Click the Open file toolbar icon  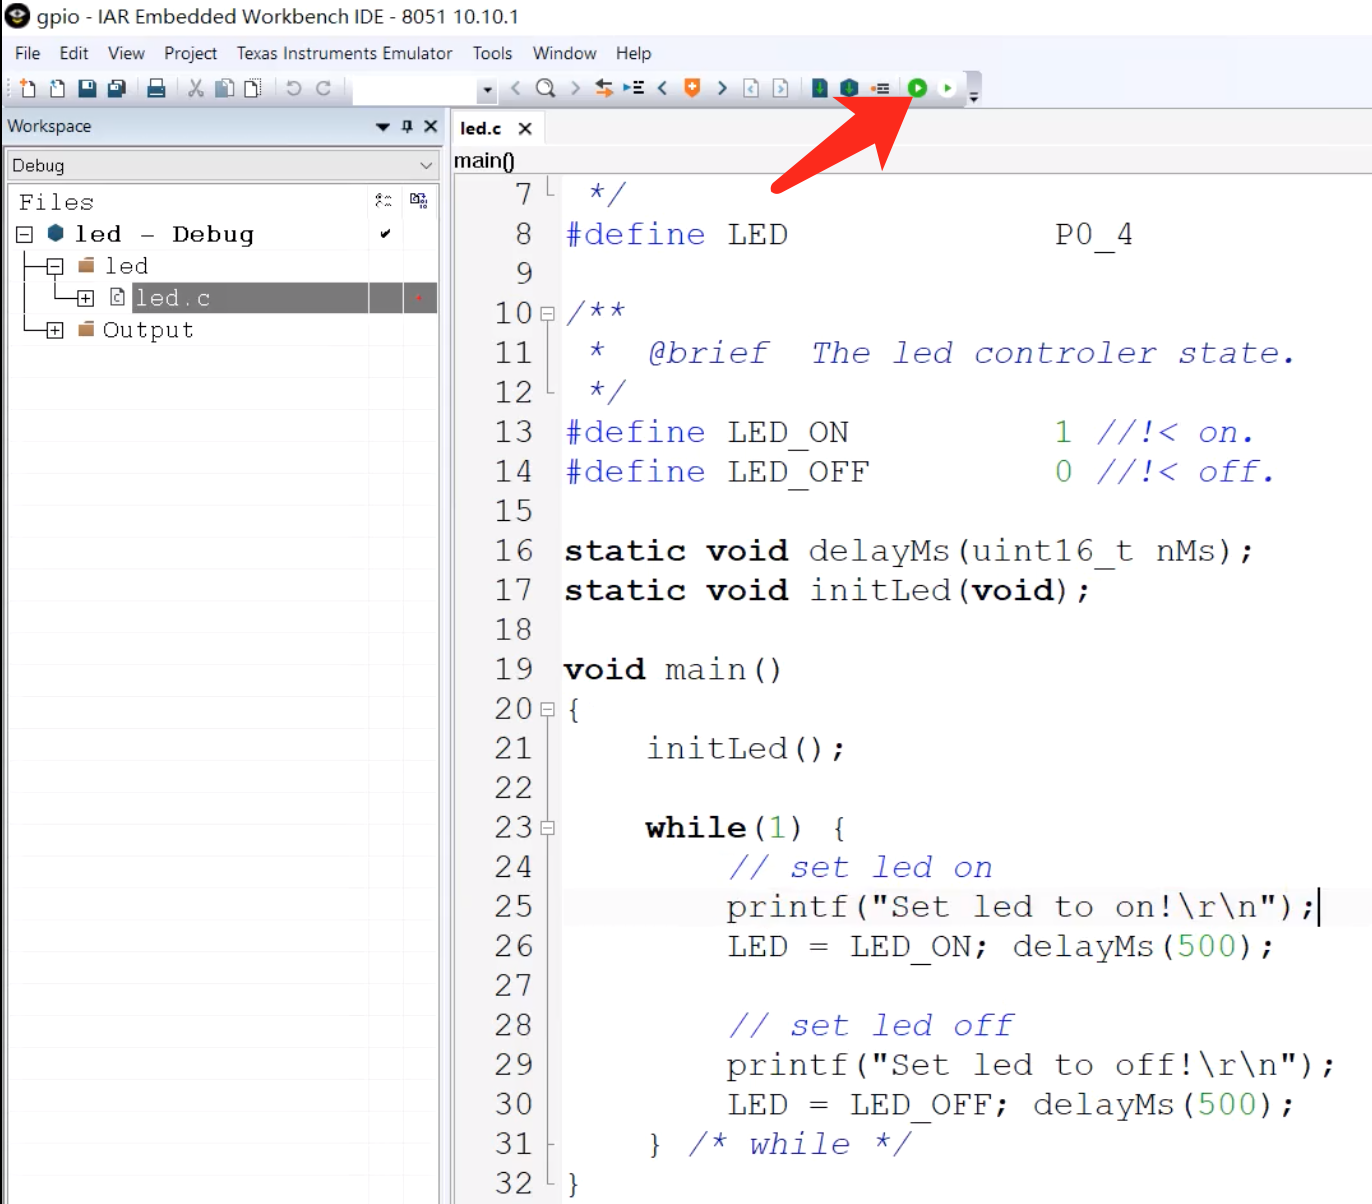coord(57,88)
